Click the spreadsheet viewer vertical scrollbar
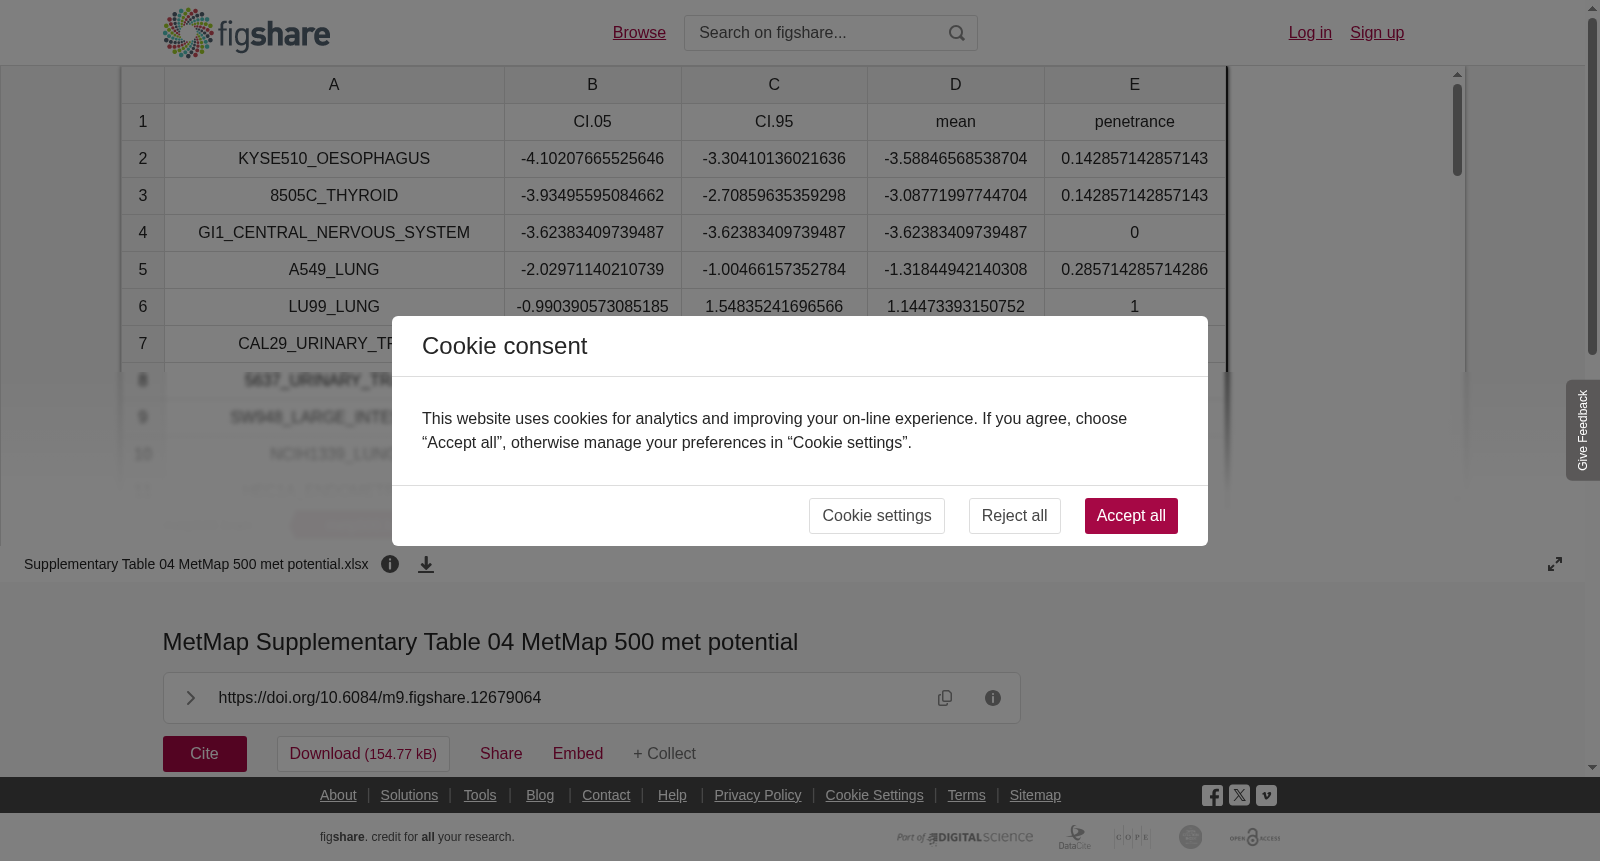Image resolution: width=1600 pixels, height=861 pixels. (x=1458, y=130)
